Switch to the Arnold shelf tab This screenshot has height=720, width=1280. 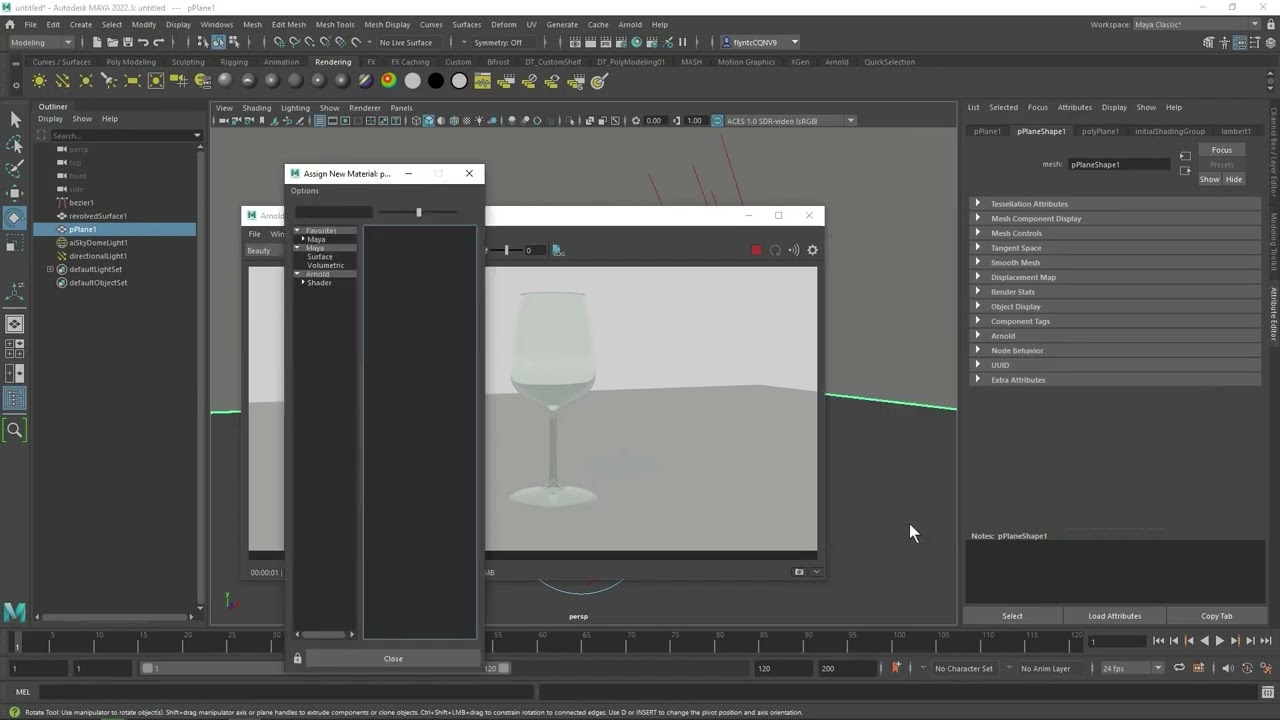(x=836, y=62)
